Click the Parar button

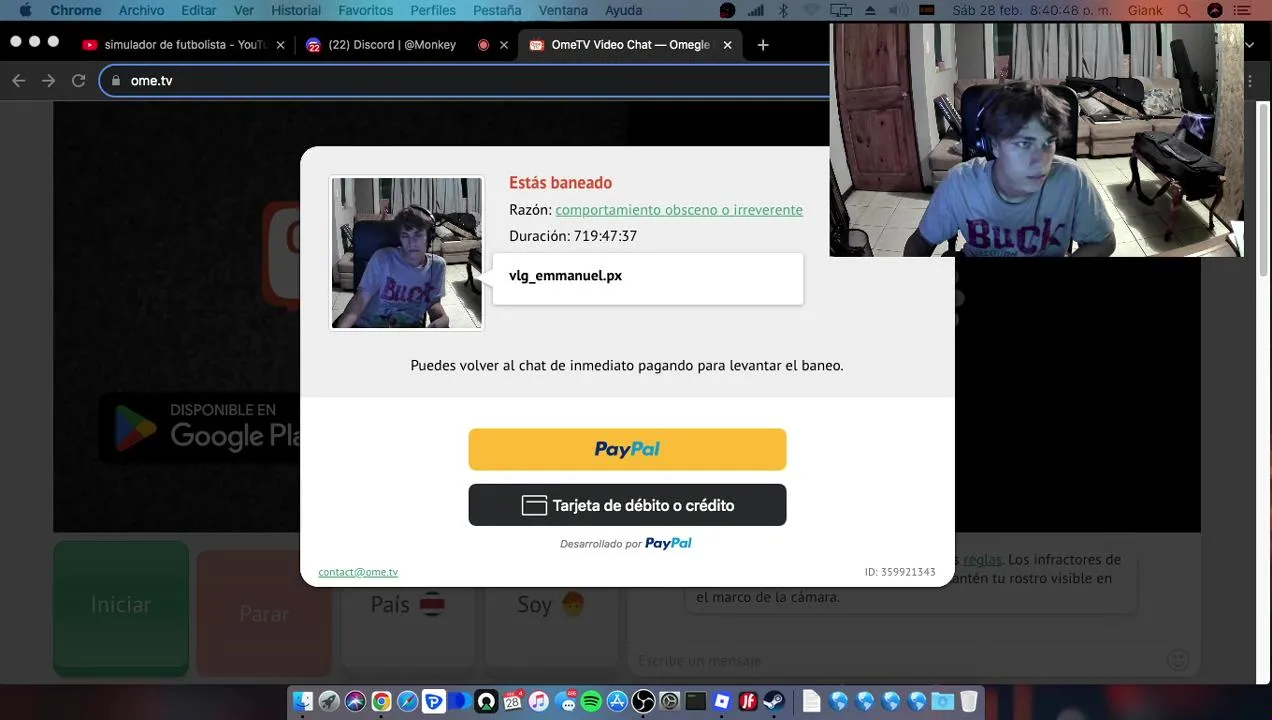tap(264, 614)
